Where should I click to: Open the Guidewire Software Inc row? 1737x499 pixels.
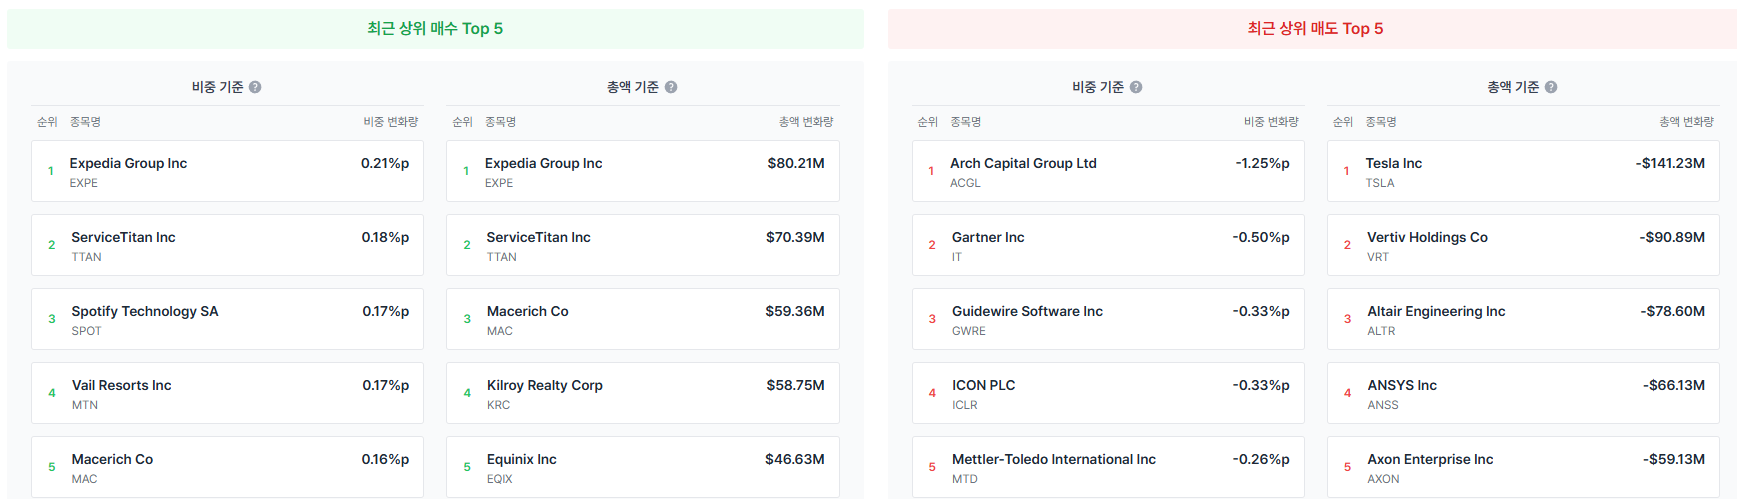[x=1108, y=319]
